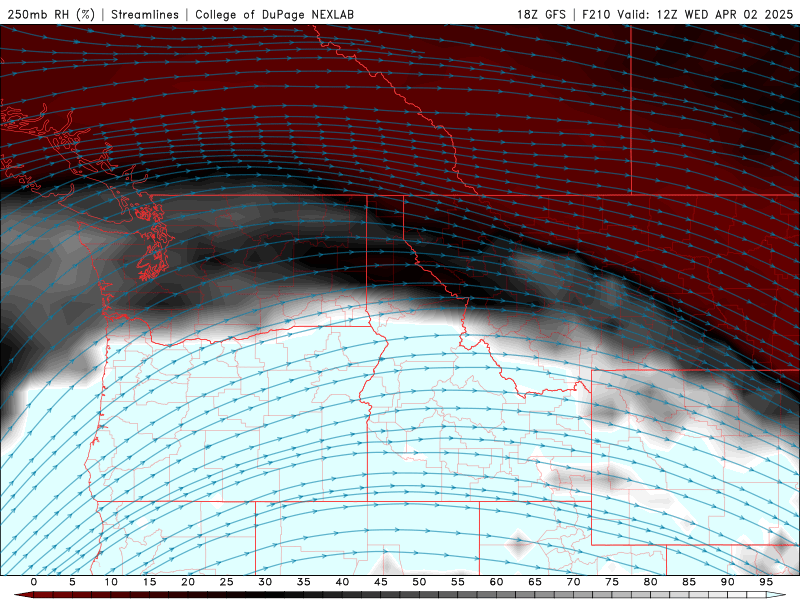Viewport: 800px width, 600px height.
Task: Pick the "30" value on the legend
Action: (x=265, y=582)
